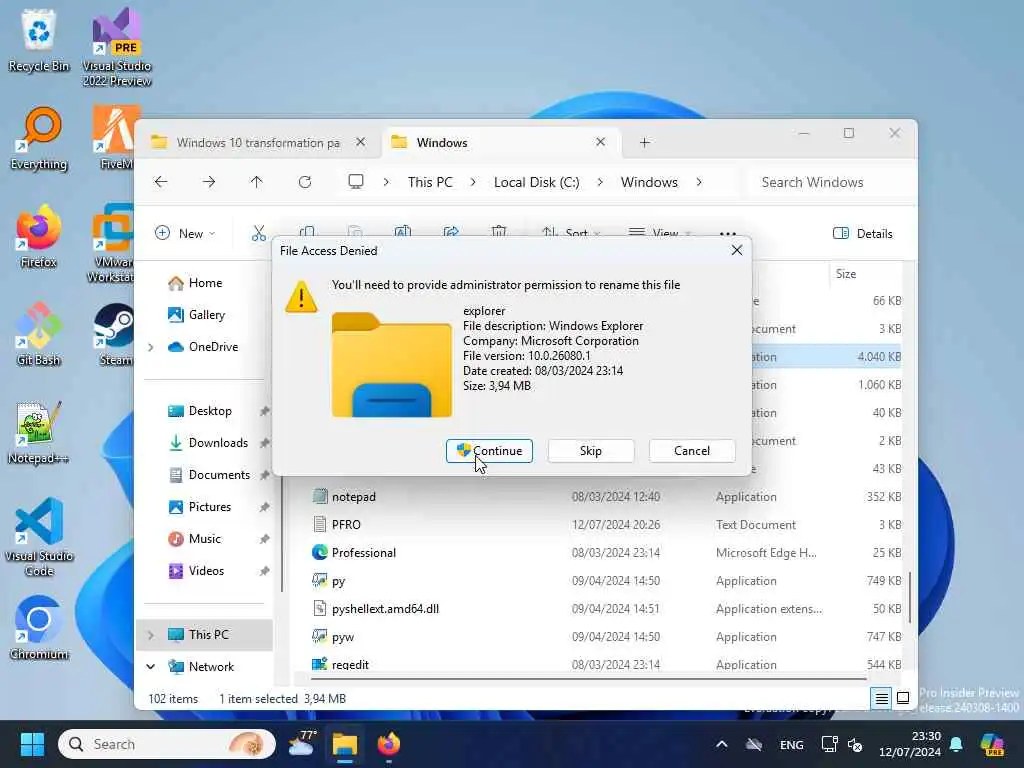Open Desktop quick access folder

tap(210, 411)
